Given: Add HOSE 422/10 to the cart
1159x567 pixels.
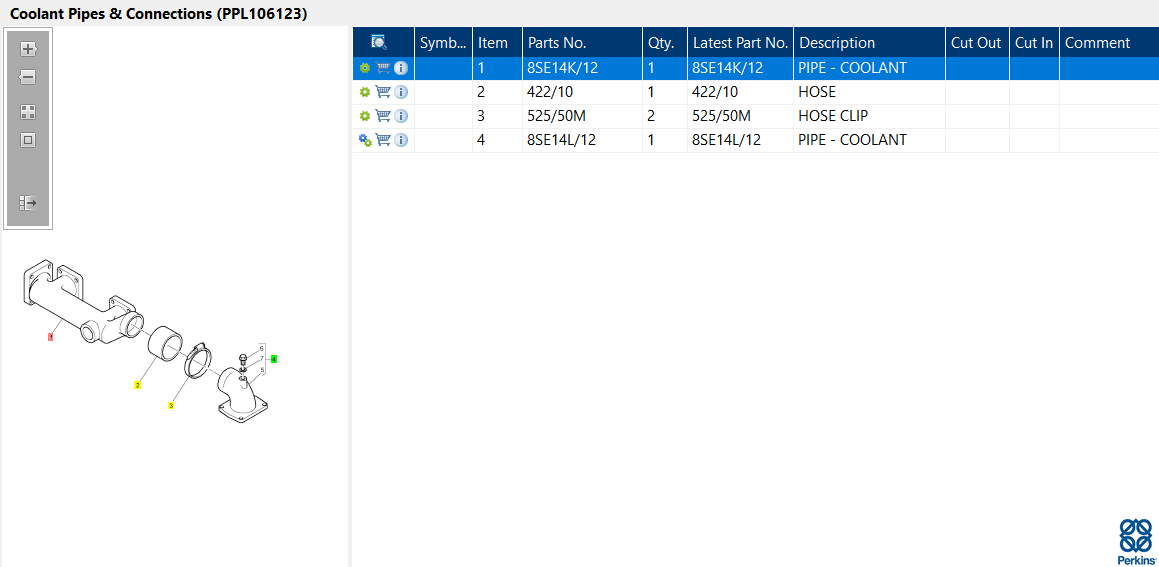Looking at the screenshot, I should pyautogui.click(x=383, y=92).
